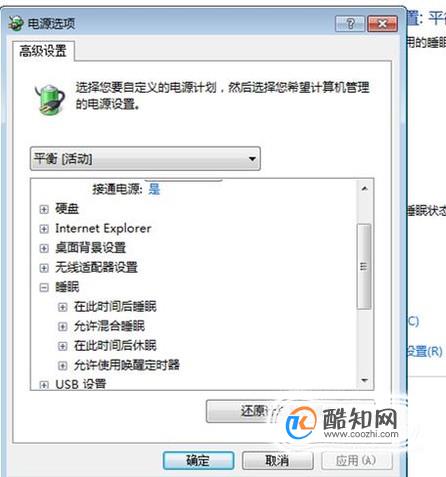Click the scrollbar up arrow in settings list
The height and width of the screenshot is (477, 446).
[364, 189]
